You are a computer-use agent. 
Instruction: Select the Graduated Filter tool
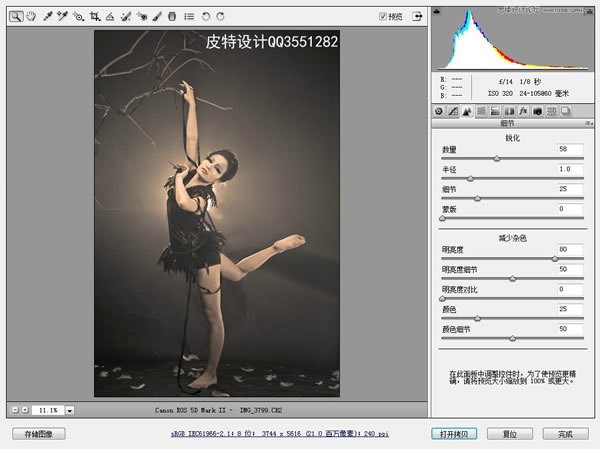tap(172, 16)
